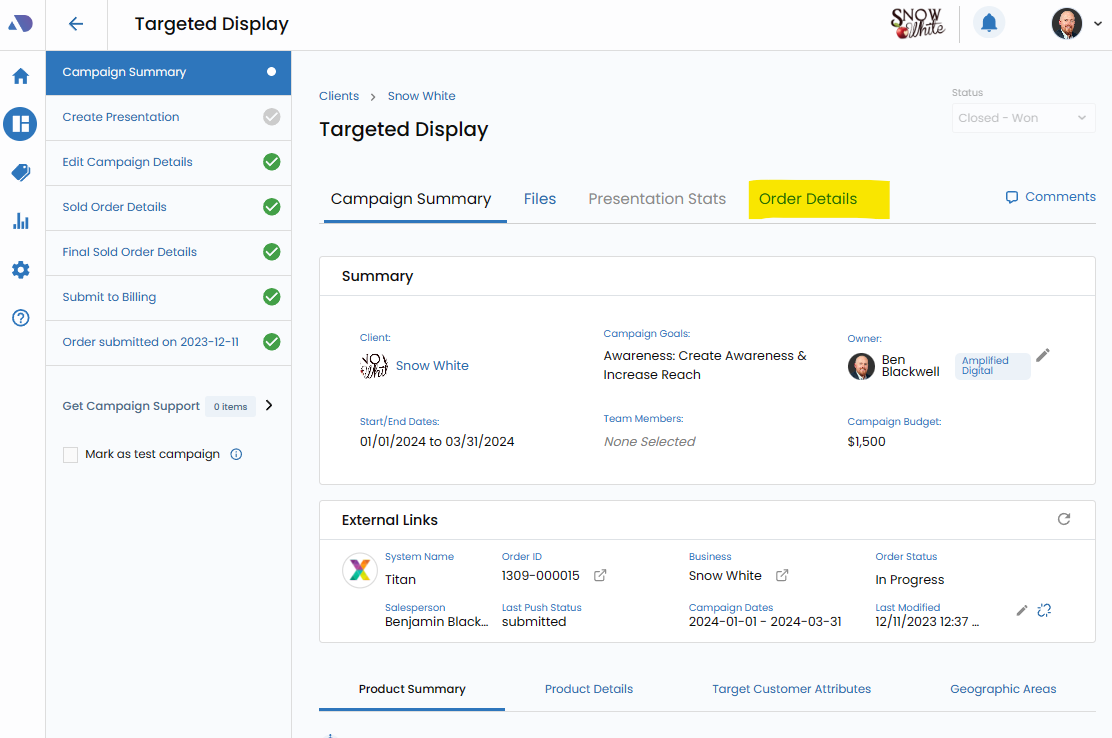Image resolution: width=1112 pixels, height=738 pixels.
Task: Select Sold Order Details step
Action: (x=114, y=207)
